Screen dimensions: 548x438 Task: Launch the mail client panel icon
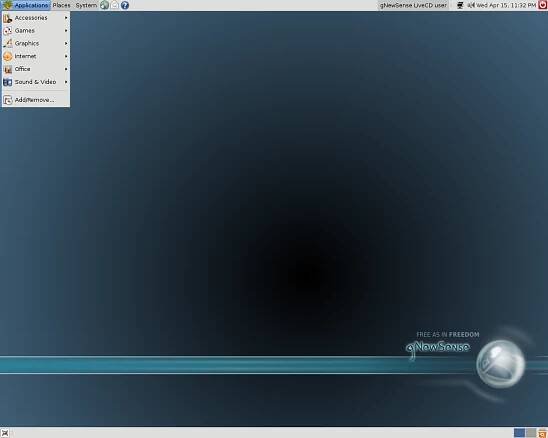pos(115,5)
